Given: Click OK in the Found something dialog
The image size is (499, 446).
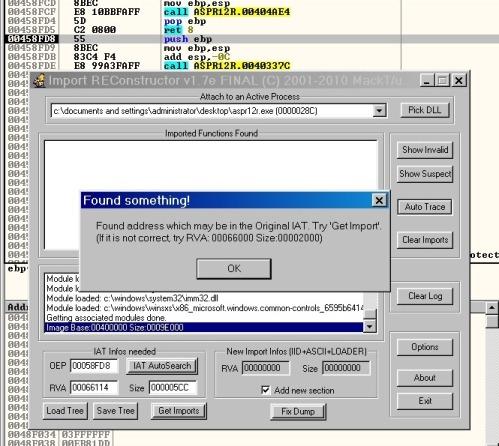Looking at the screenshot, I should 234,269.
